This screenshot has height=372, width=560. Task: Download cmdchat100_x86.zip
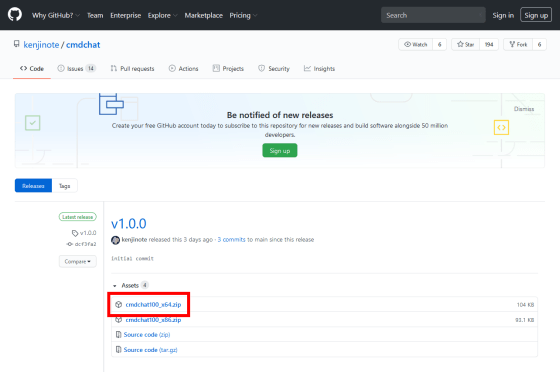pos(153,320)
